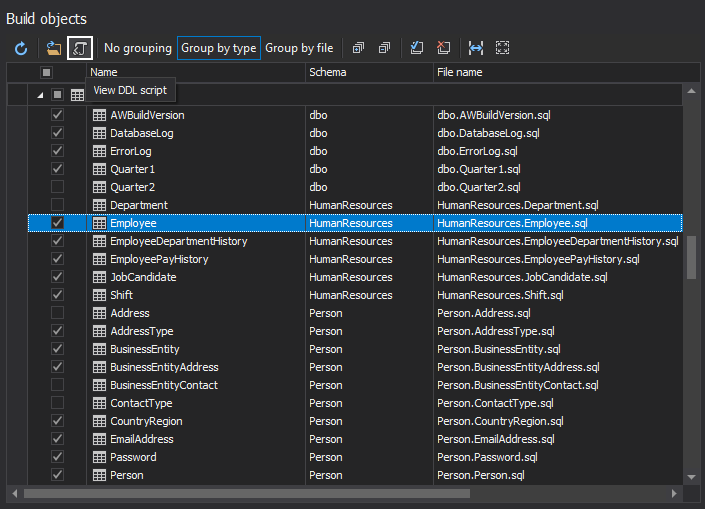Uncheck the Employee row checkbox
705x509 pixels.
(x=57, y=223)
